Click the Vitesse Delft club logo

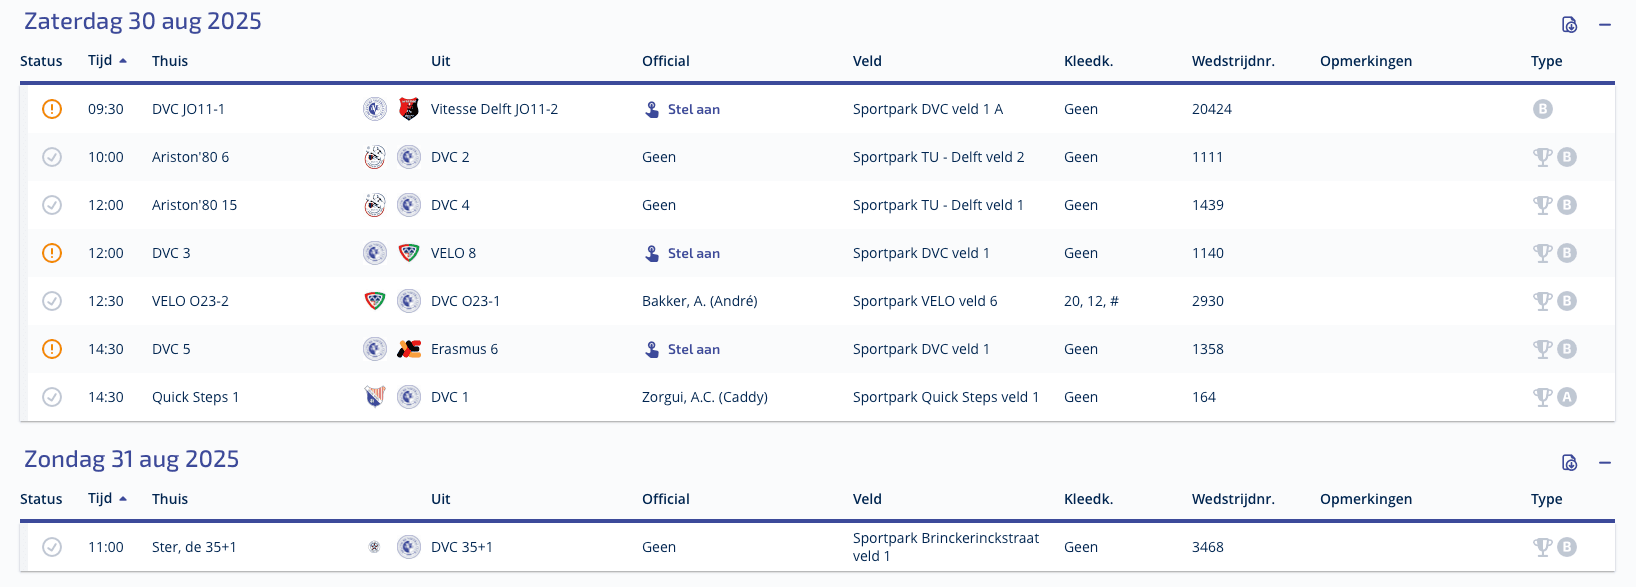(x=409, y=109)
